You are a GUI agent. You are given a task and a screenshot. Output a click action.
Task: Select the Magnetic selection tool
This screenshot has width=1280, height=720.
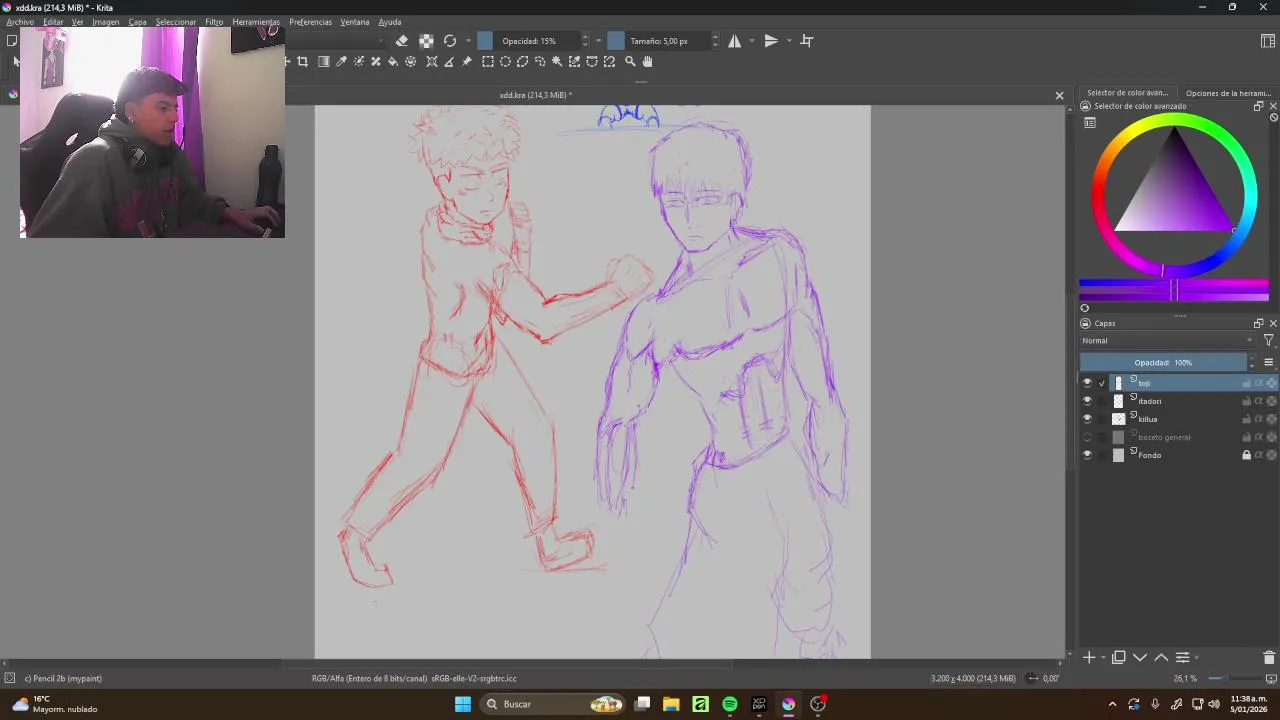609,62
